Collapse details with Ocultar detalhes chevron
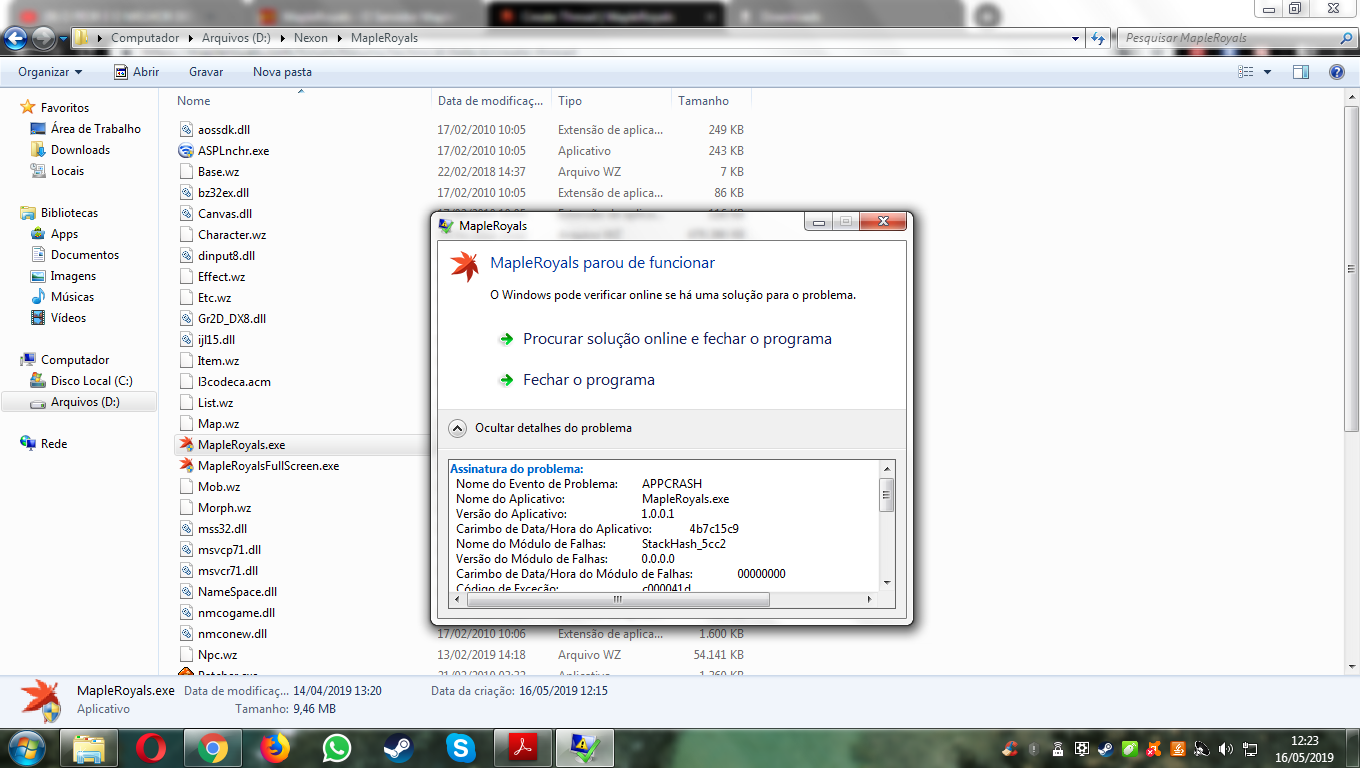Viewport: 1360px width, 768px height. pyautogui.click(x=457, y=428)
